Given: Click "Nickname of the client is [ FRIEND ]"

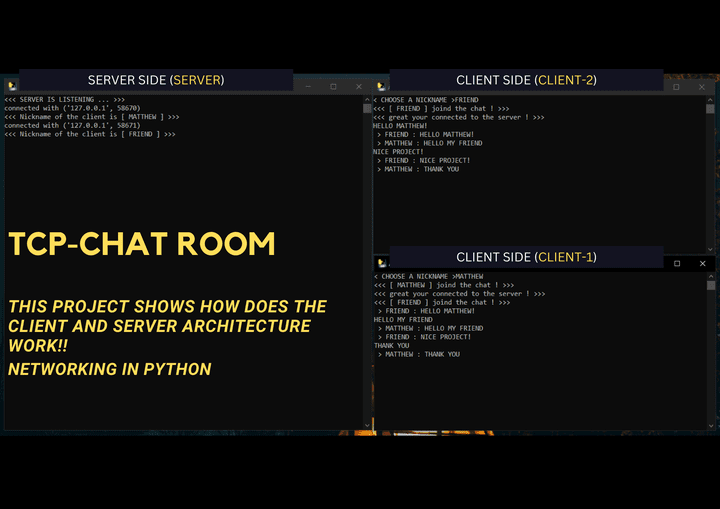Looking at the screenshot, I should pos(90,134).
